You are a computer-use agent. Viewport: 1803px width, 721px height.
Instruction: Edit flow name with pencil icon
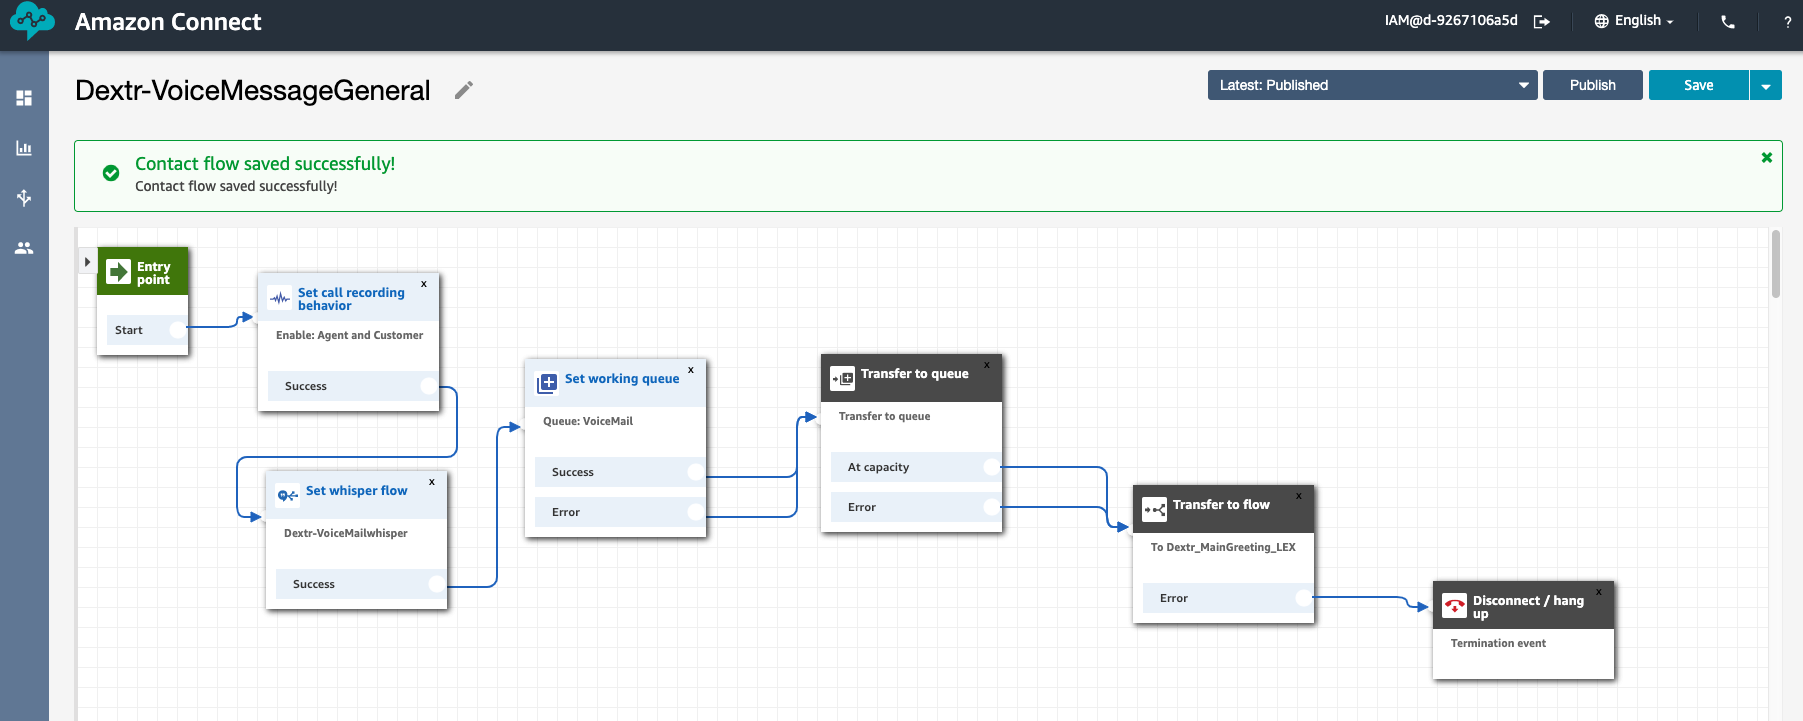463,90
